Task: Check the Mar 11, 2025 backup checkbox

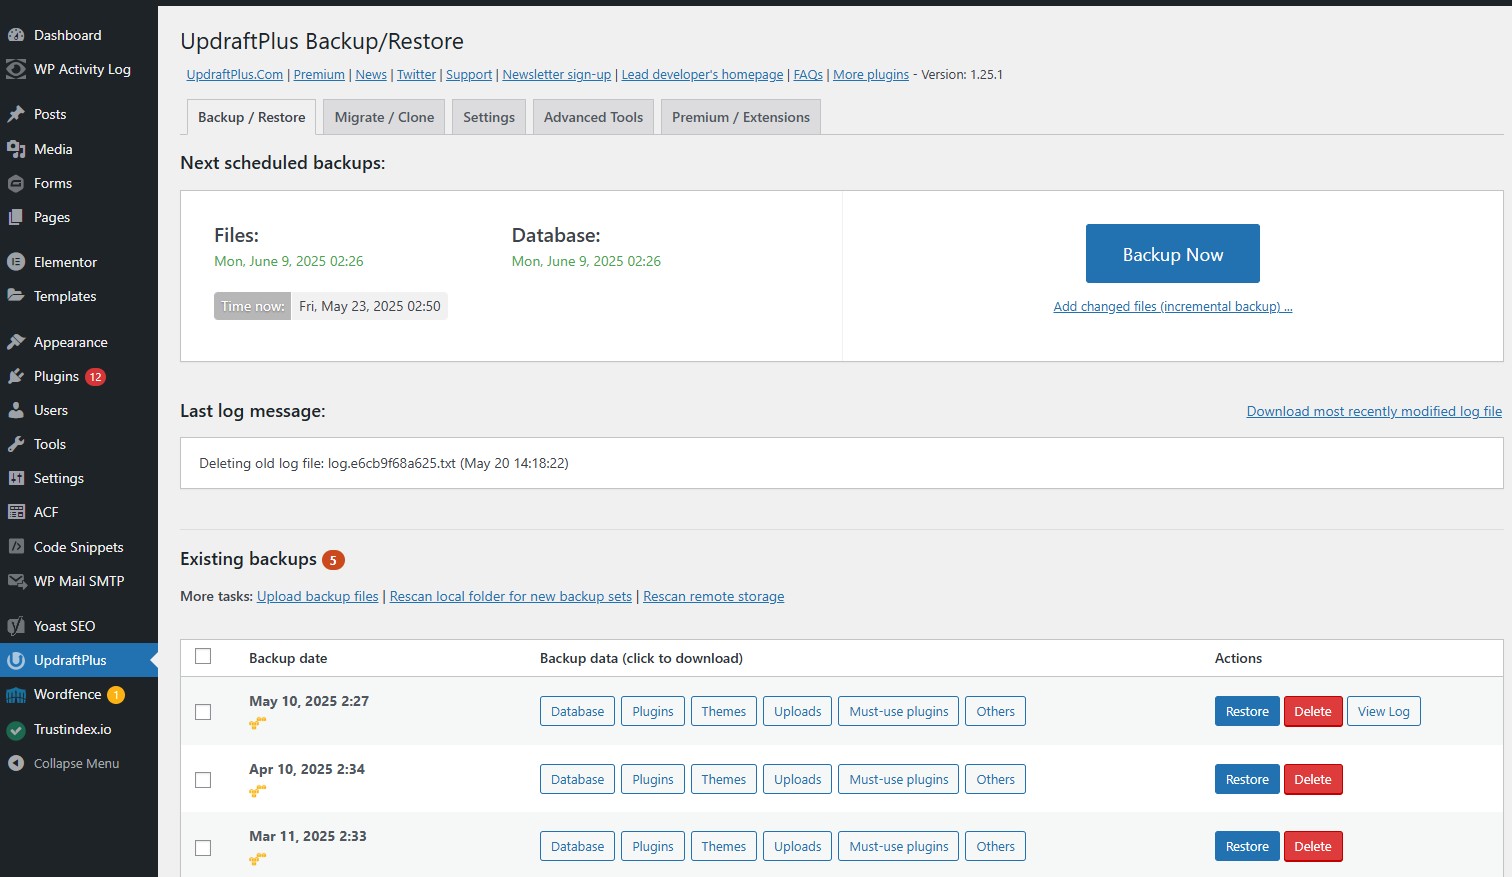Action: pos(203,848)
